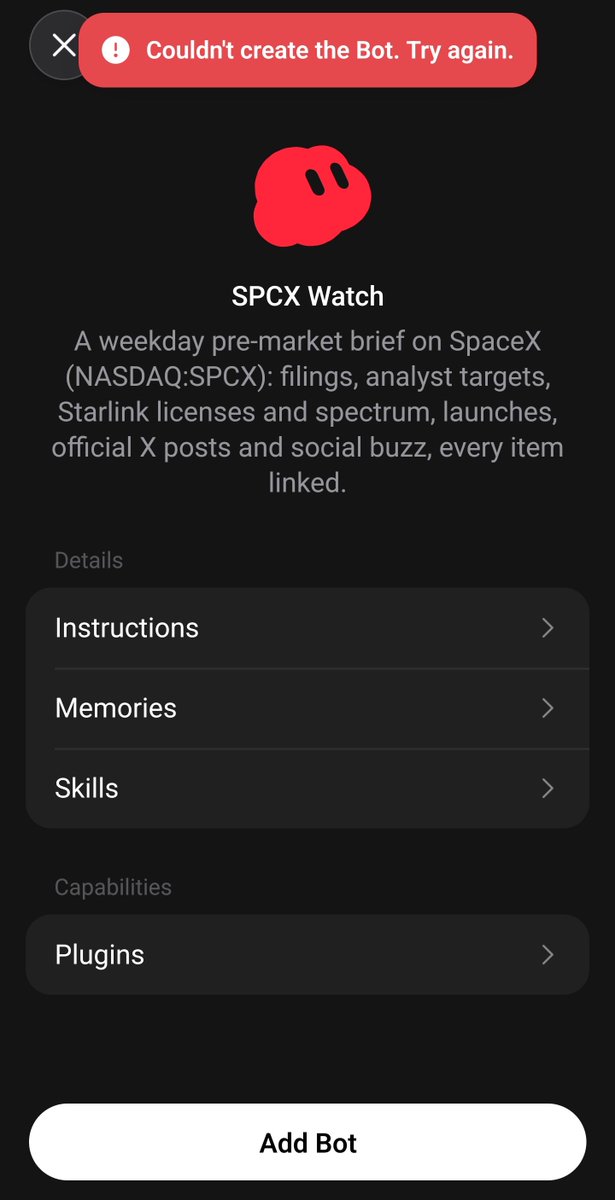The image size is (615, 1200).
Task: Dismiss the "Couldn't create the Bot" error banner
Action: click(x=308, y=50)
